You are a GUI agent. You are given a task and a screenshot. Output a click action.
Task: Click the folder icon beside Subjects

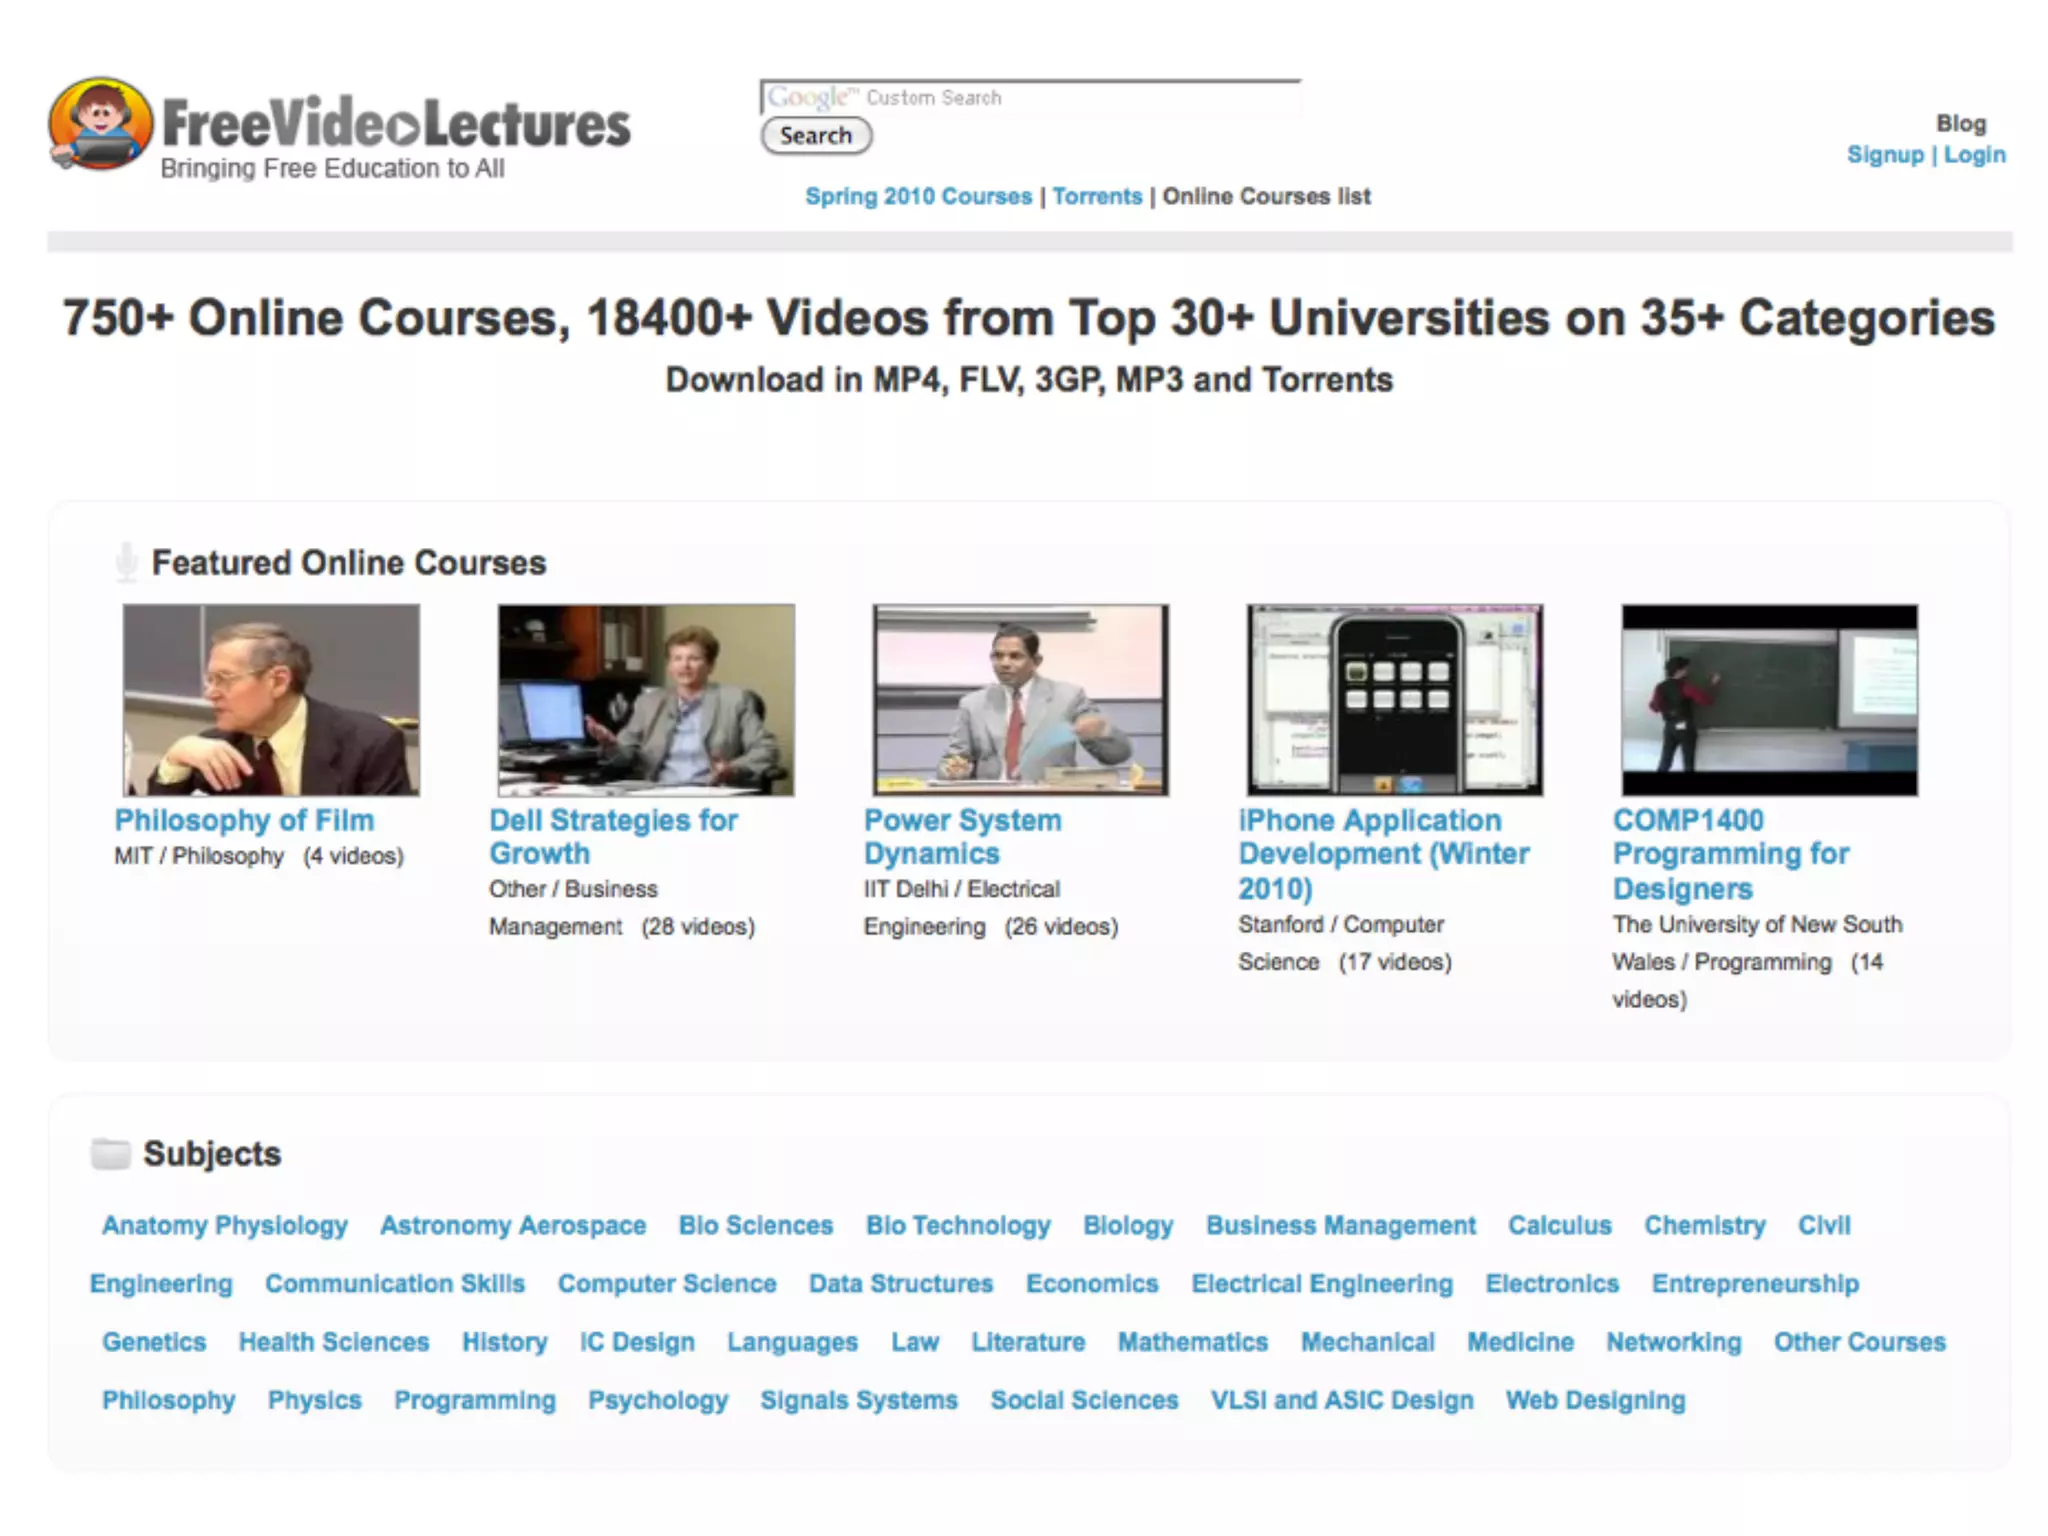110,1154
